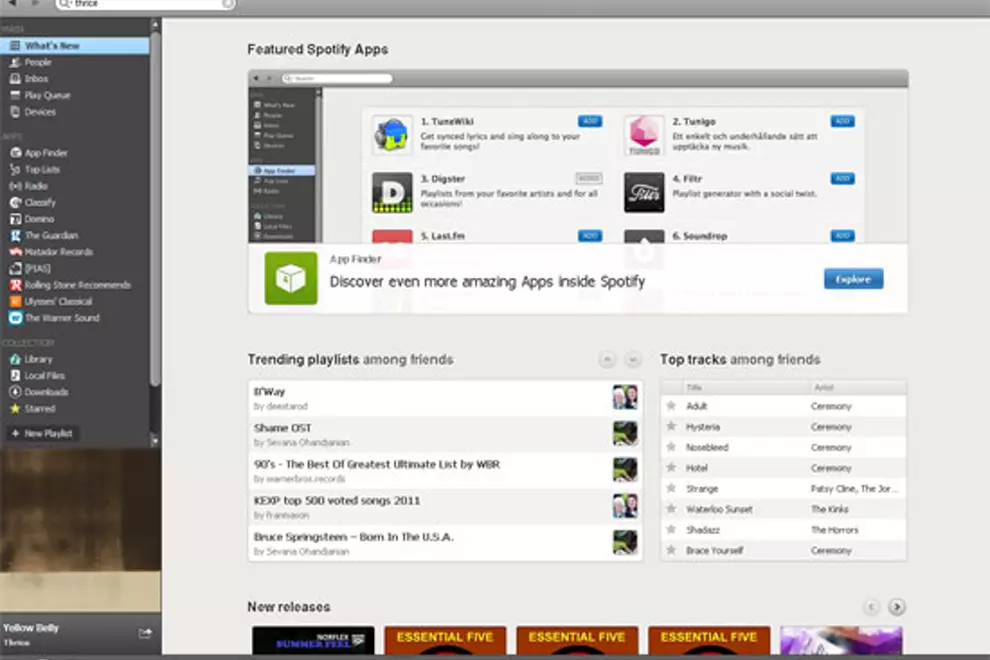Star the Waterloo Sunset track
The image size is (990, 660).
(x=671, y=509)
